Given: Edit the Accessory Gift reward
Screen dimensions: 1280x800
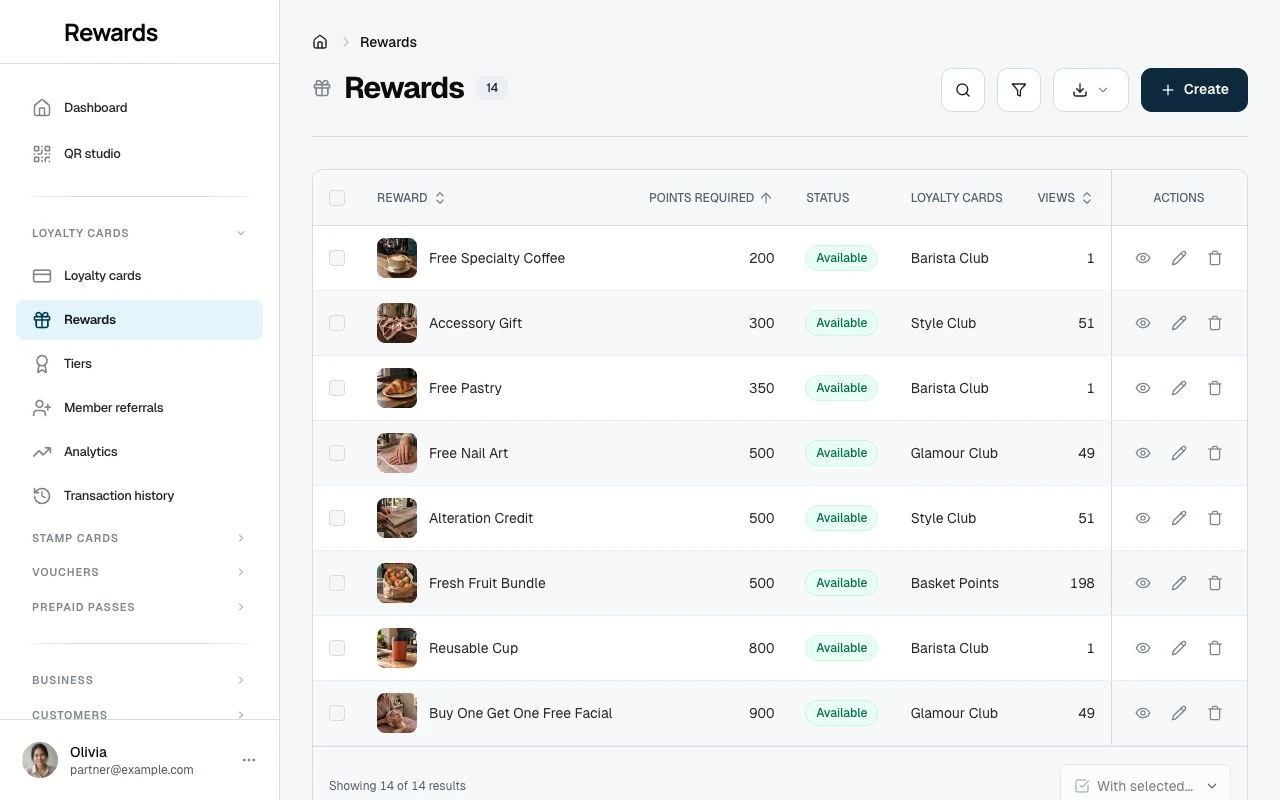Looking at the screenshot, I should click(1179, 323).
